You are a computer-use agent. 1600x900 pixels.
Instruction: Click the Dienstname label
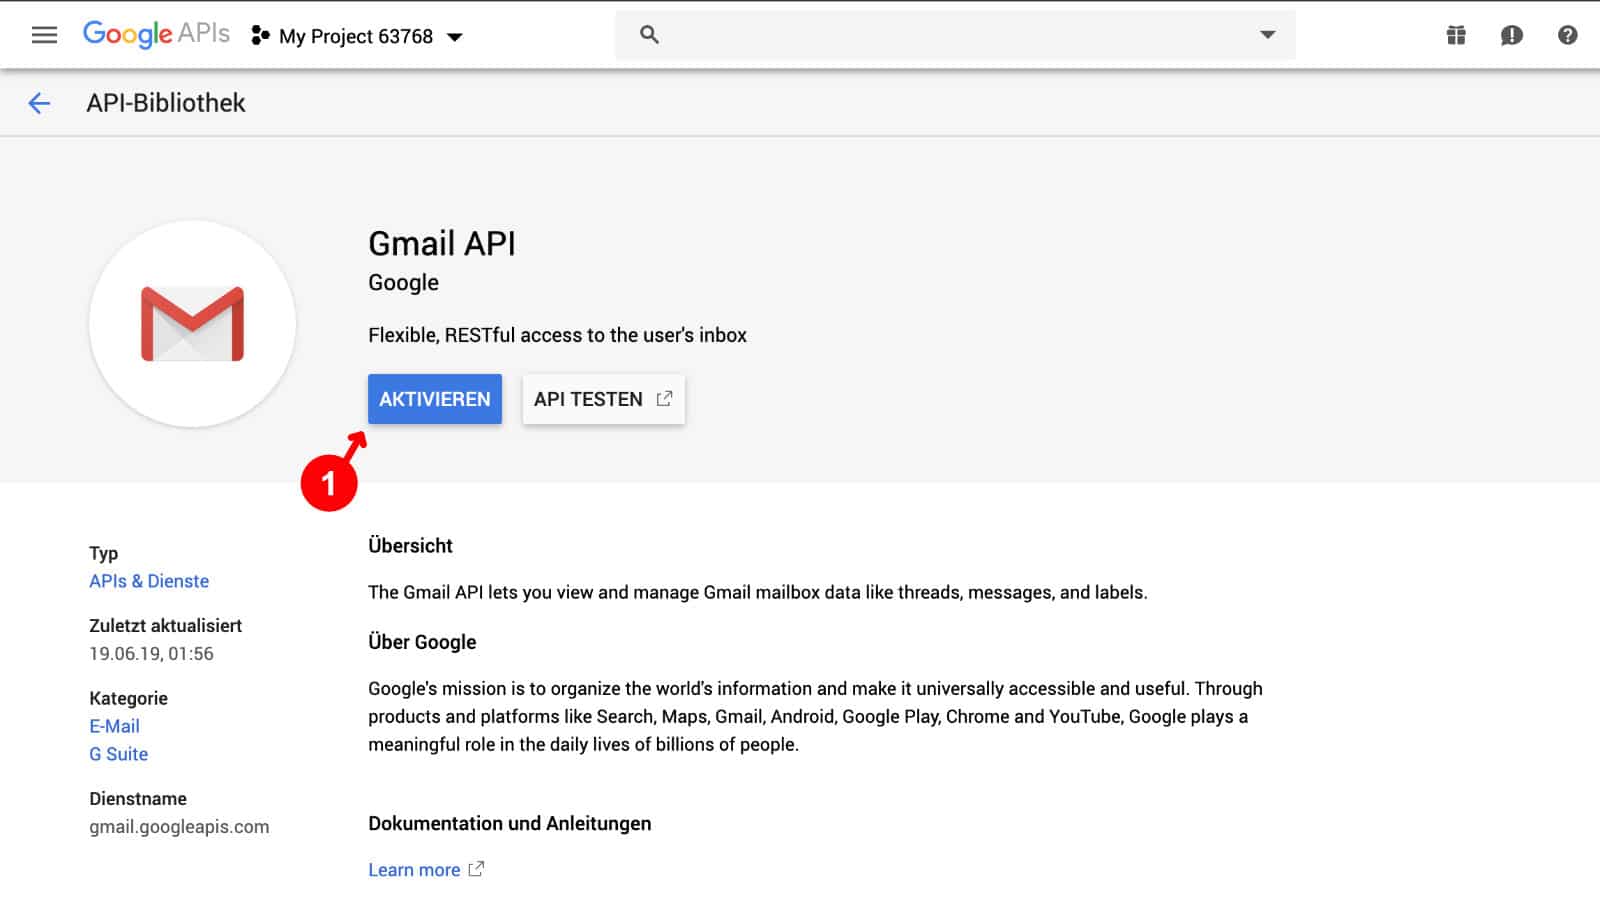138,799
